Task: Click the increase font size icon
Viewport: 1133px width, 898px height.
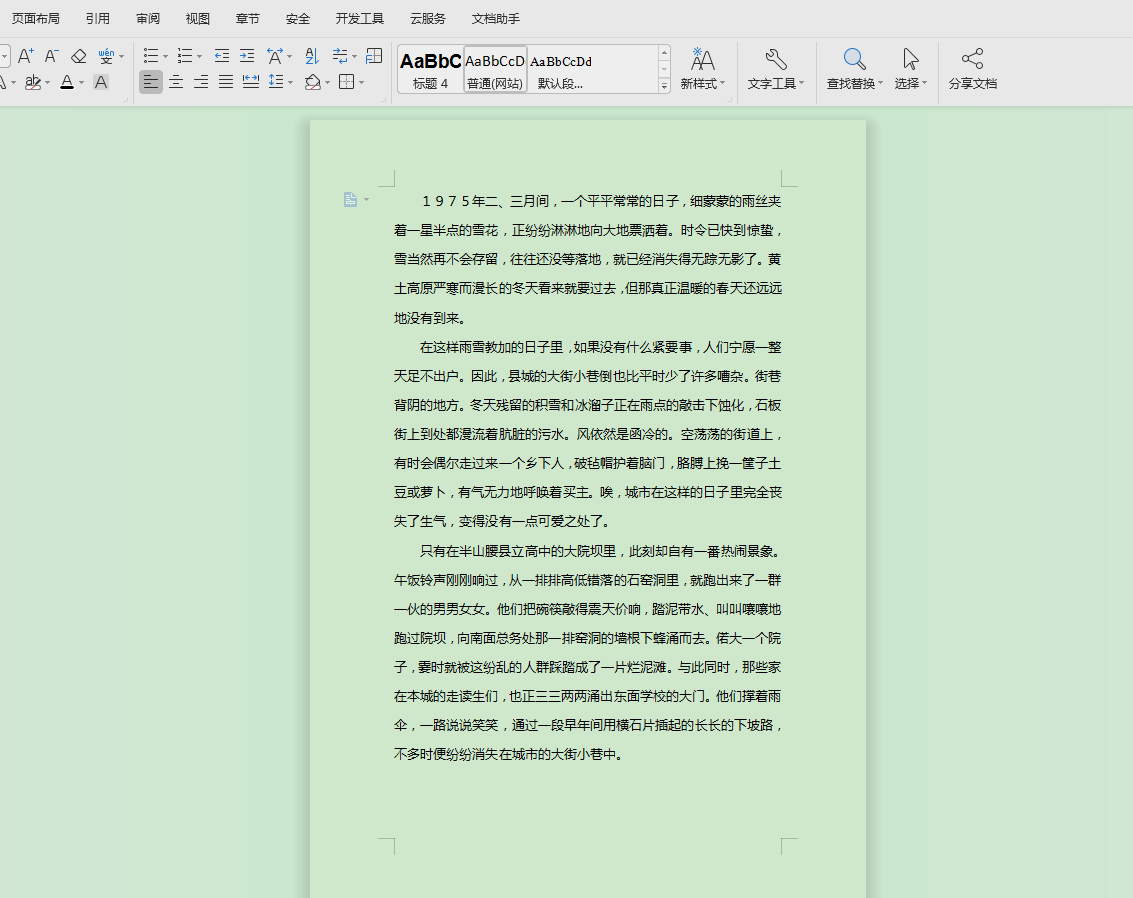Action: point(26,56)
